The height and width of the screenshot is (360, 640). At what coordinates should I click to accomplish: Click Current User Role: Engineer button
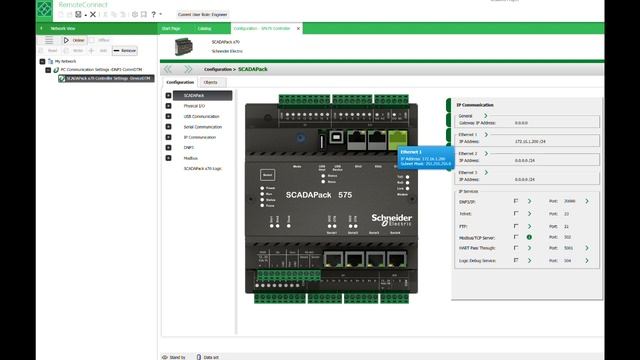(x=203, y=14)
